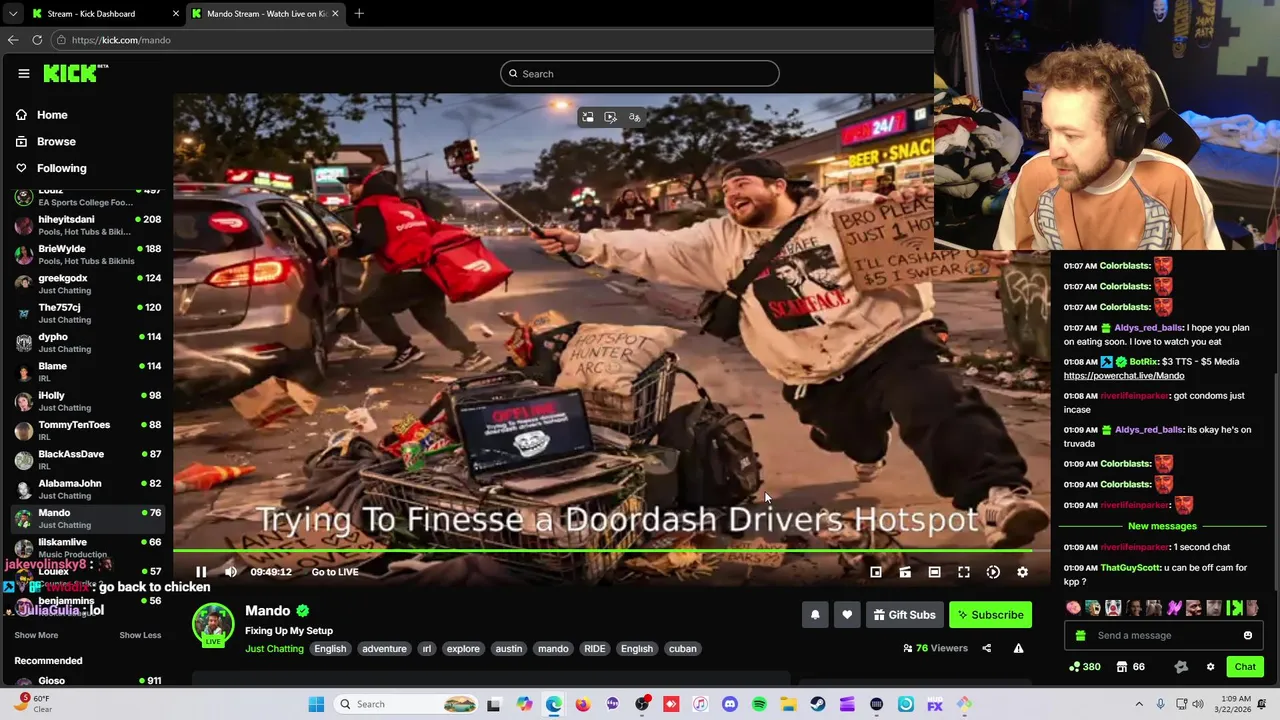Click the gift icon inside message box
The height and width of the screenshot is (720, 1280).
[1080, 635]
